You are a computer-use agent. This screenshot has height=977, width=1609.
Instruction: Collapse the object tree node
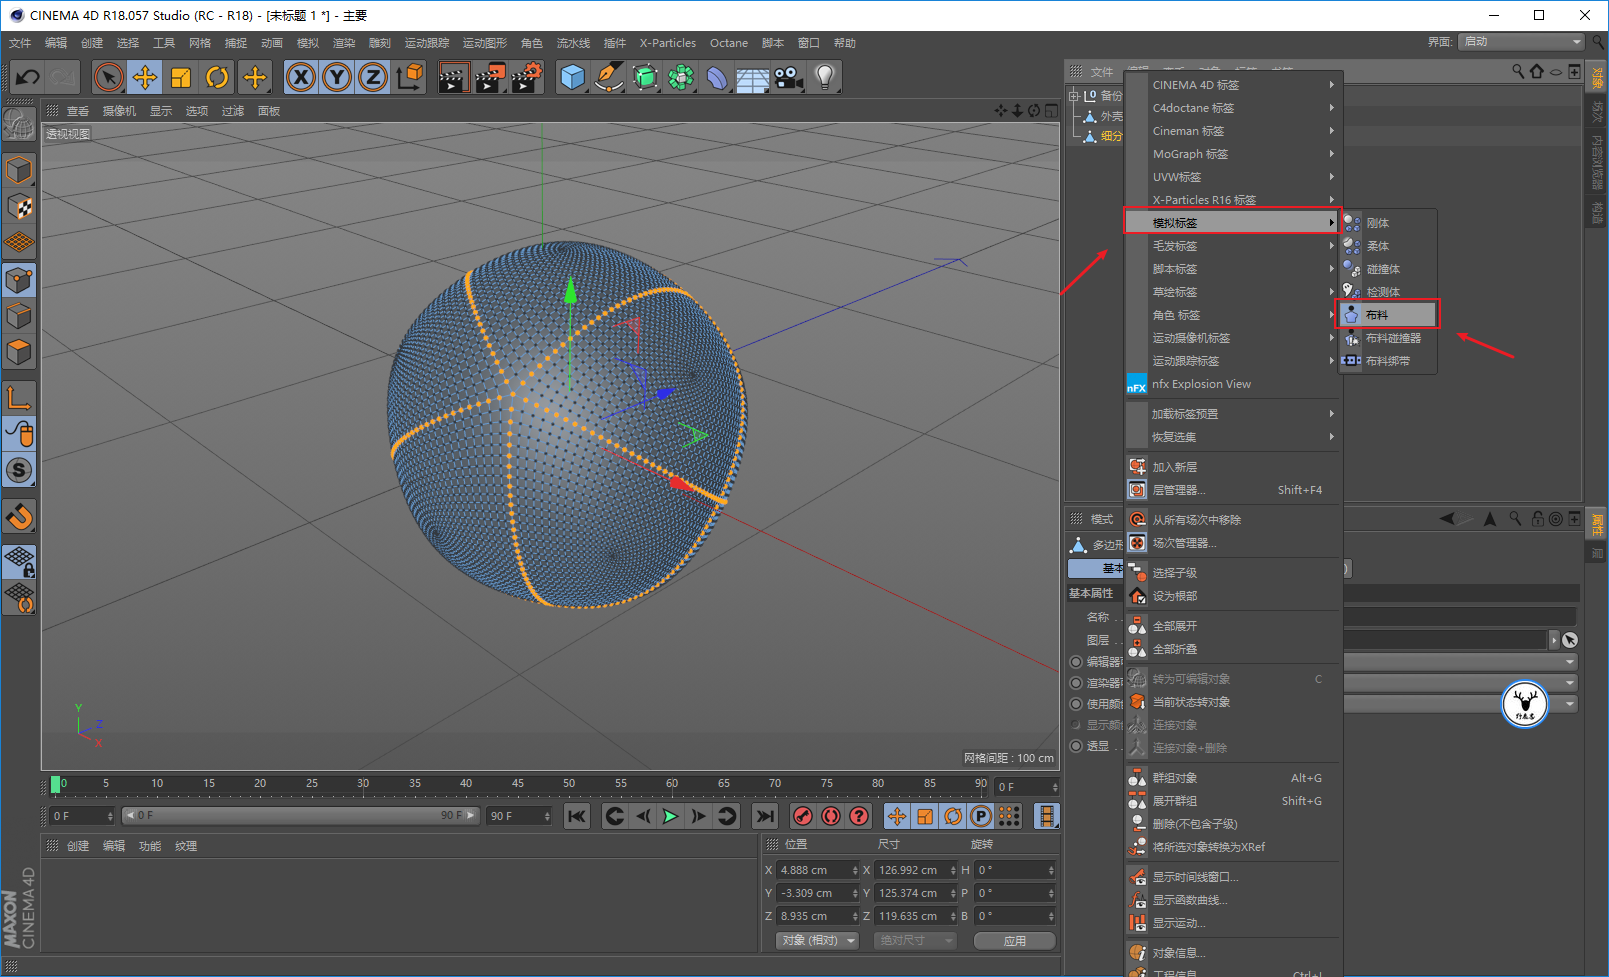[1074, 96]
